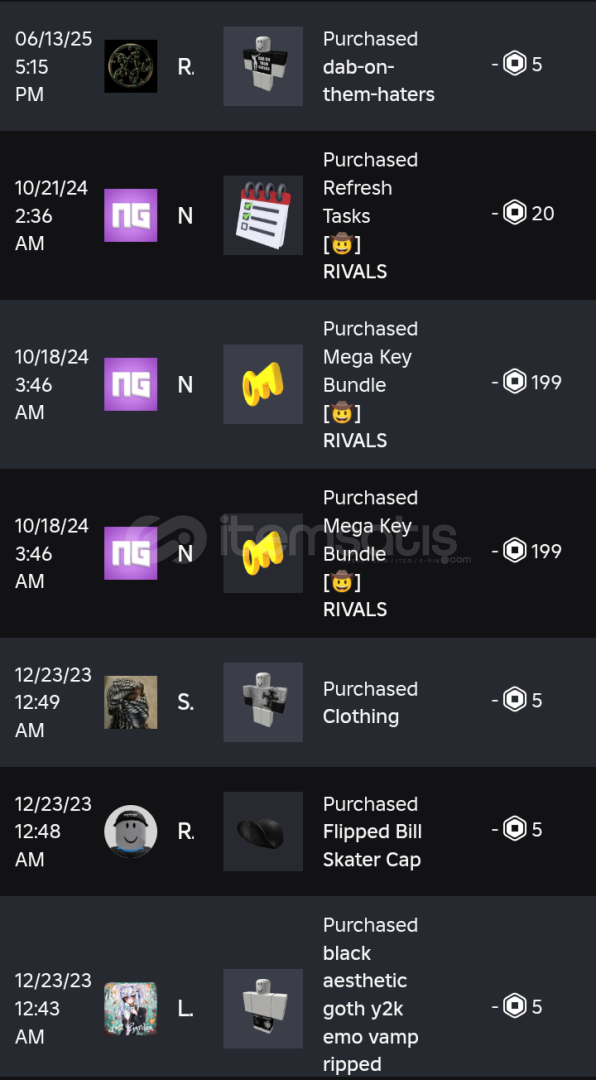596x1080 pixels.
Task: Open the Flipped Bill Skater Cap thumbnail
Action: pos(263,831)
